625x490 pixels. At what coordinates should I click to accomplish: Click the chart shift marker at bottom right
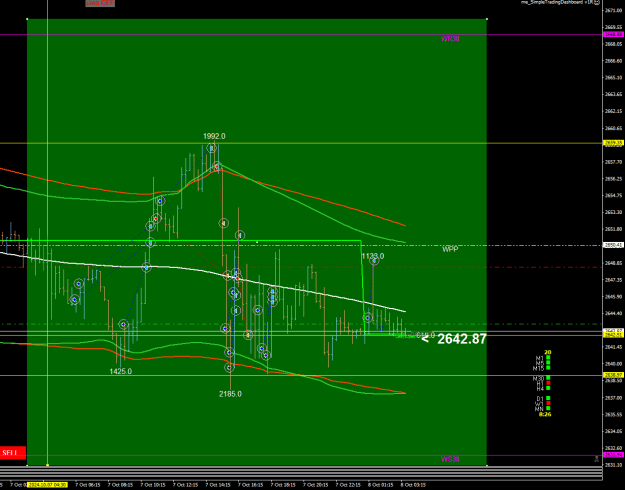click(x=597, y=459)
